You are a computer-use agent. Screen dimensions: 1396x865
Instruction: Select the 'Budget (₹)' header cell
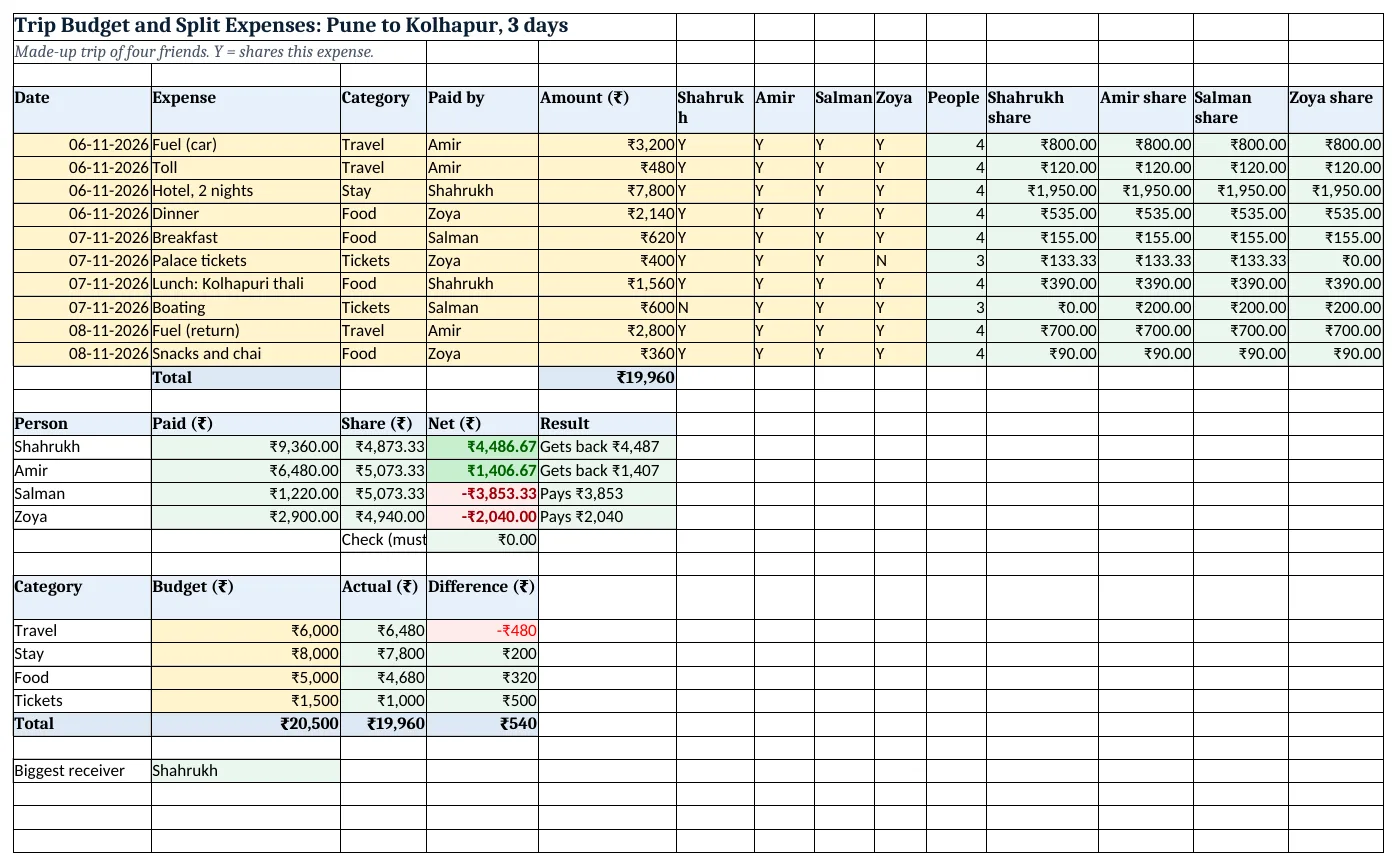pyautogui.click(x=246, y=597)
